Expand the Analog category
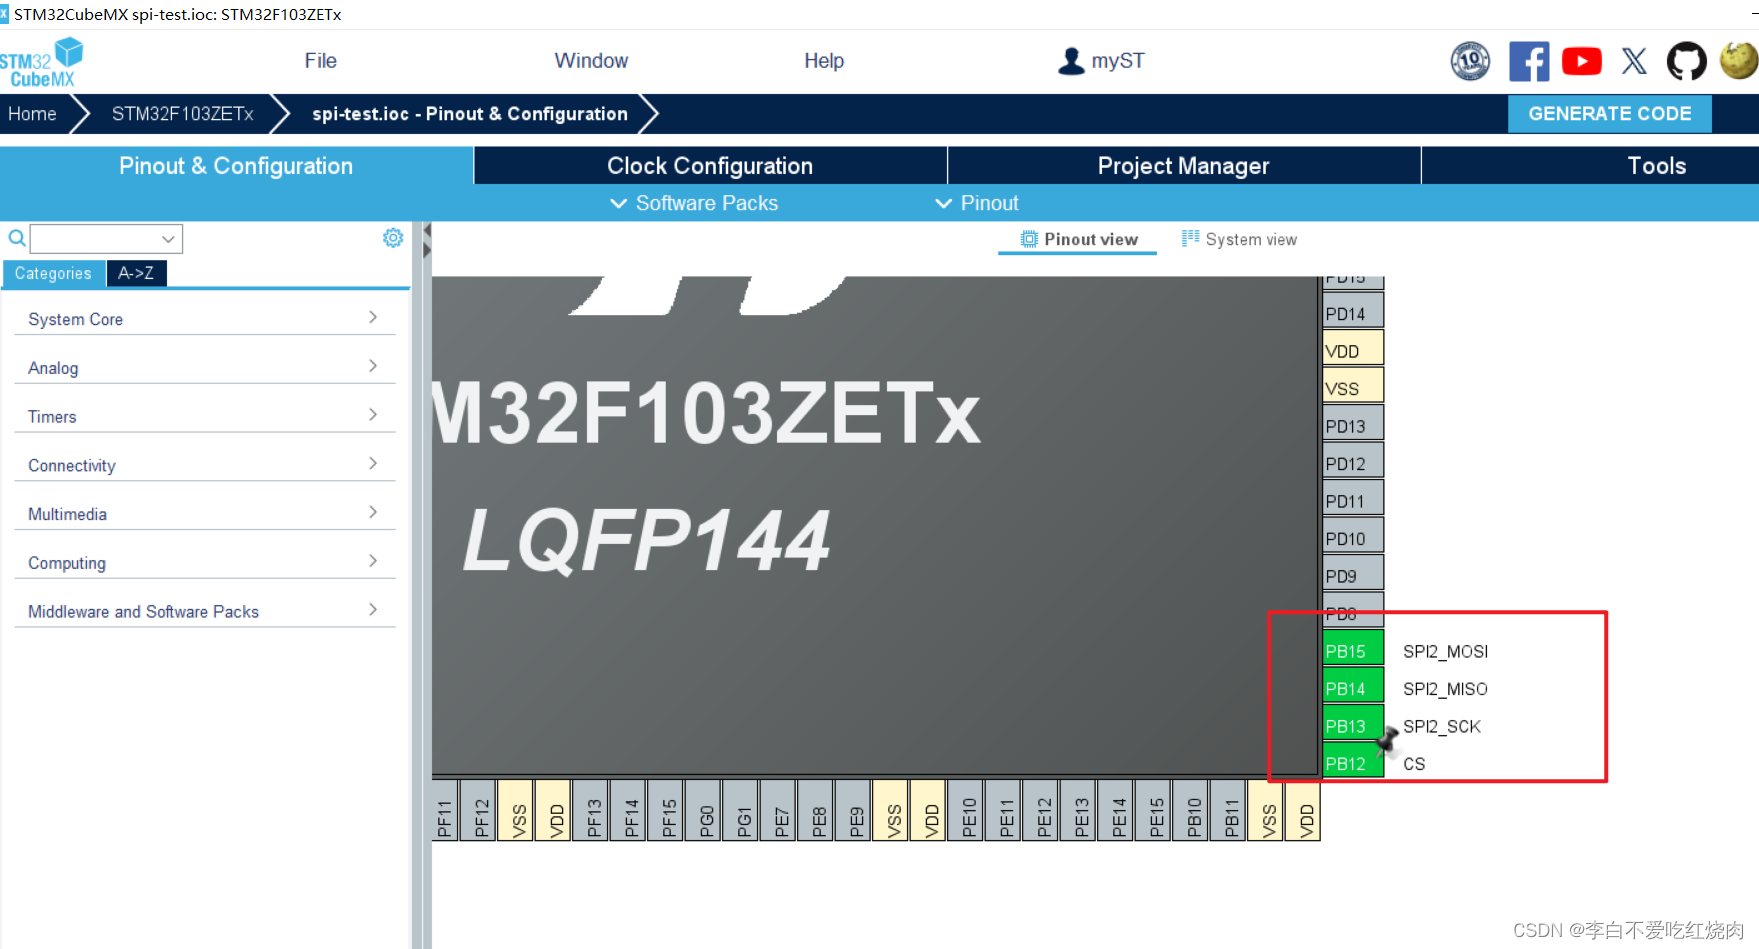Screen dimensions: 1759x949 tap(204, 367)
